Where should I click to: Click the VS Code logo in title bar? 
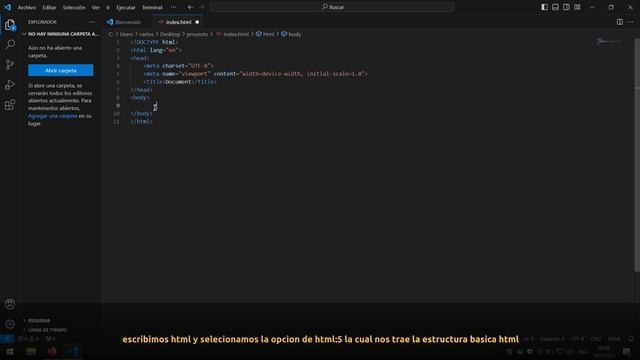click(x=7, y=7)
